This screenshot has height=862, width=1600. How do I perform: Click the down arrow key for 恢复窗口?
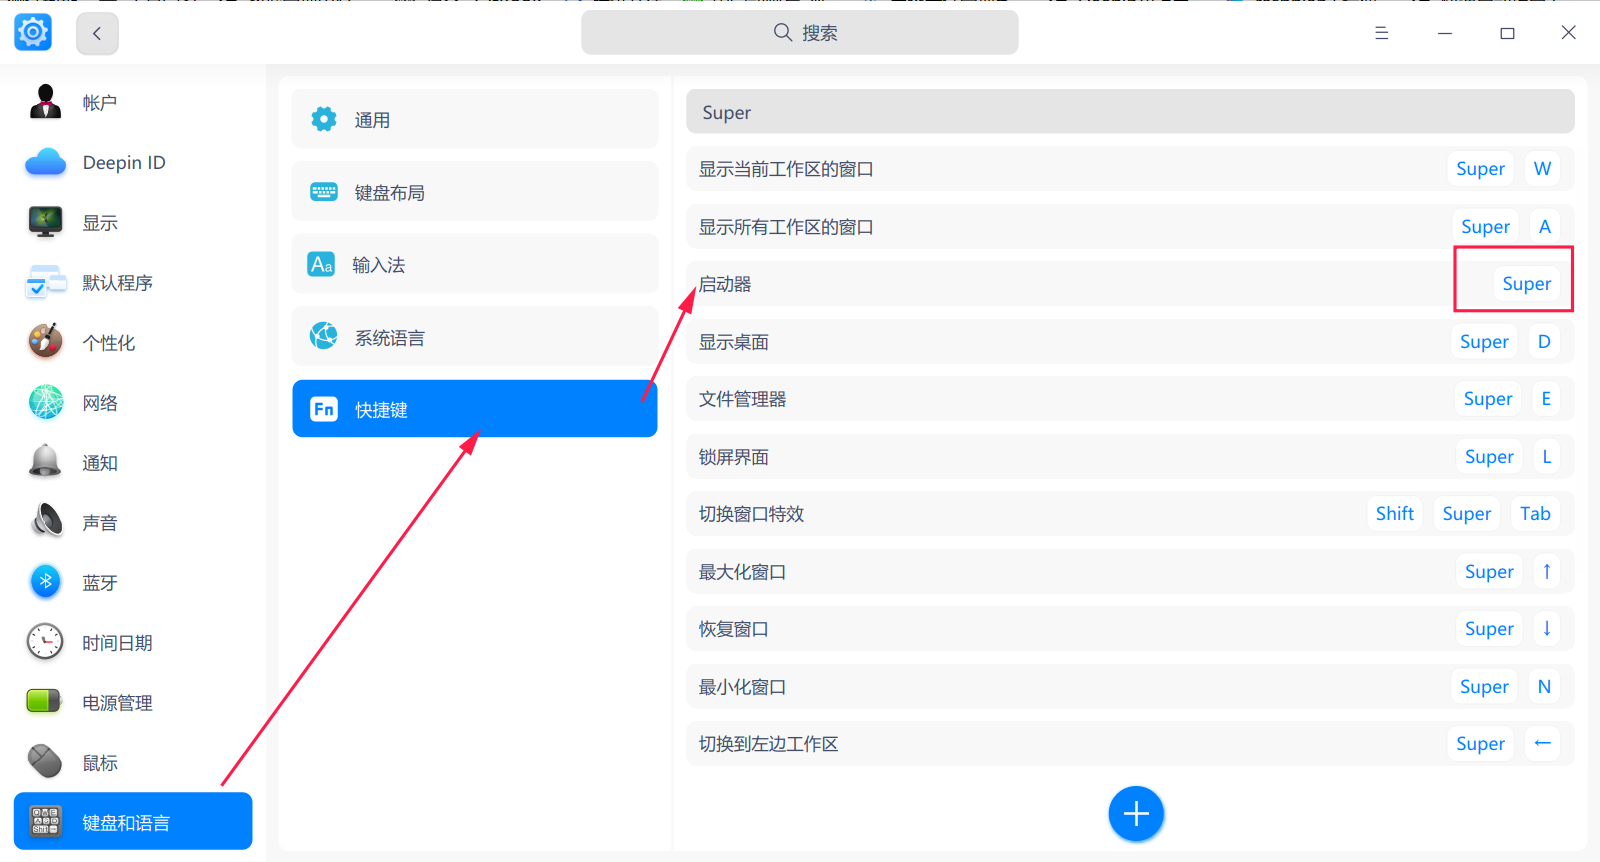coord(1546,629)
